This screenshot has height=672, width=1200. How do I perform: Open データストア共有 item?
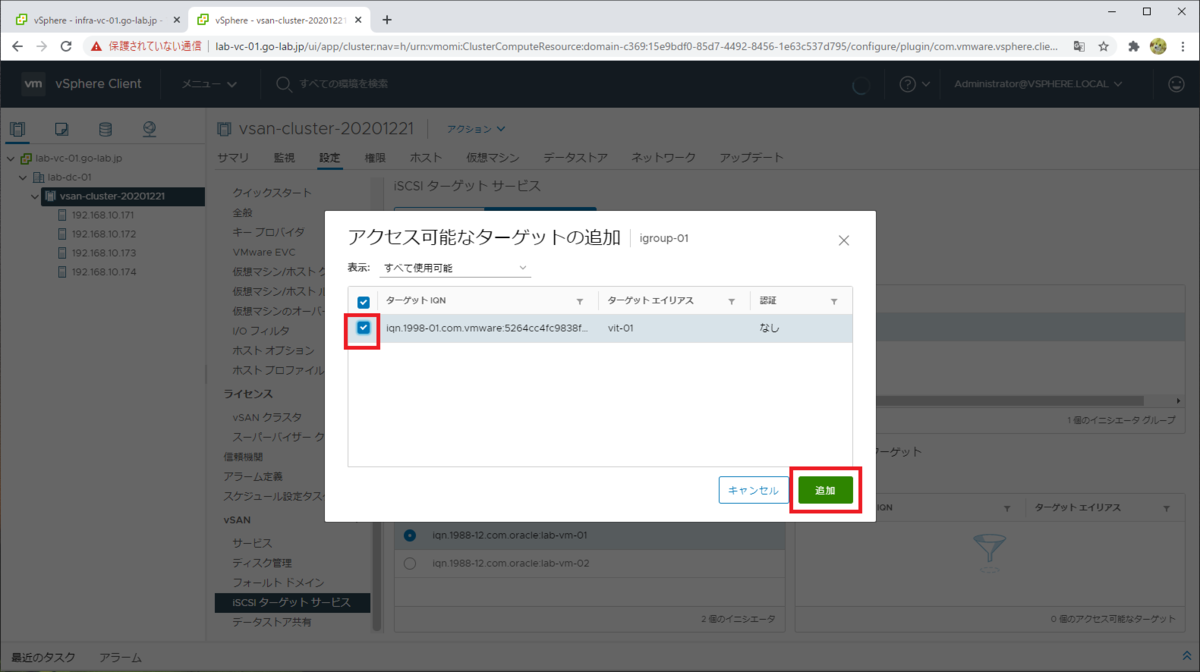click(271, 622)
